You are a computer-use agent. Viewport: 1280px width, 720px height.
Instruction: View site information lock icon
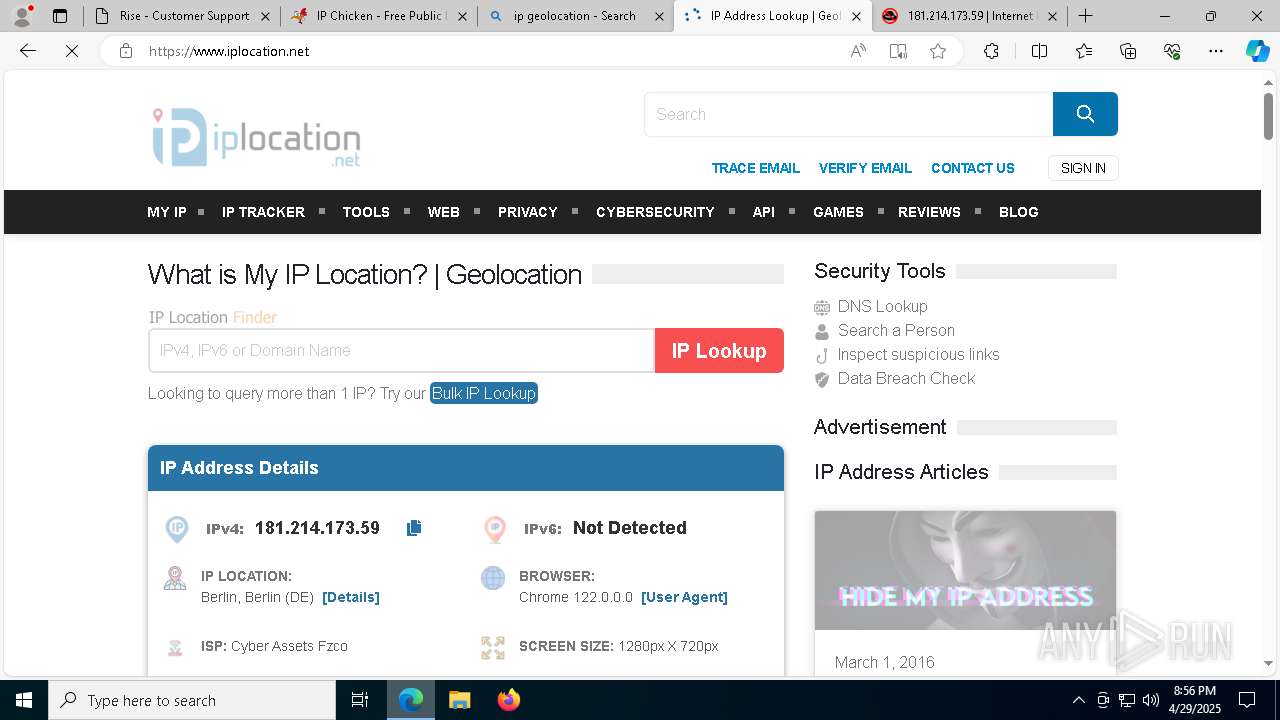coord(125,51)
